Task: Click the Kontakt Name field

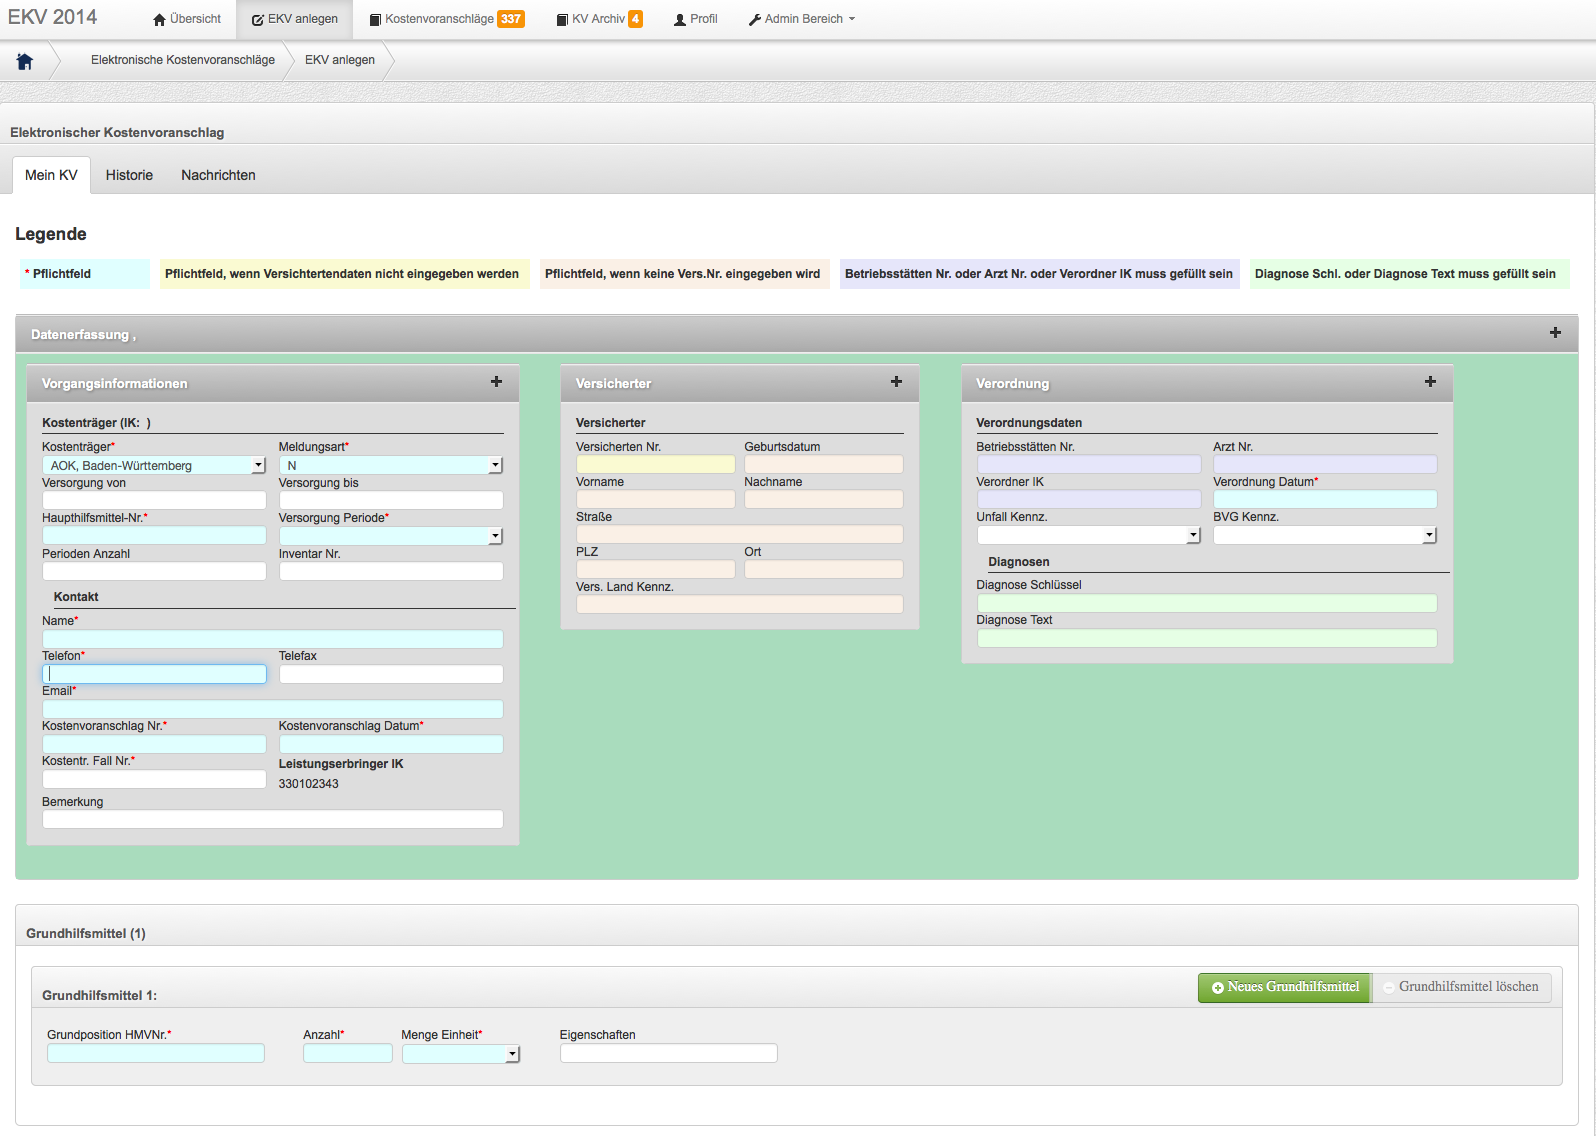Action: click(x=272, y=639)
